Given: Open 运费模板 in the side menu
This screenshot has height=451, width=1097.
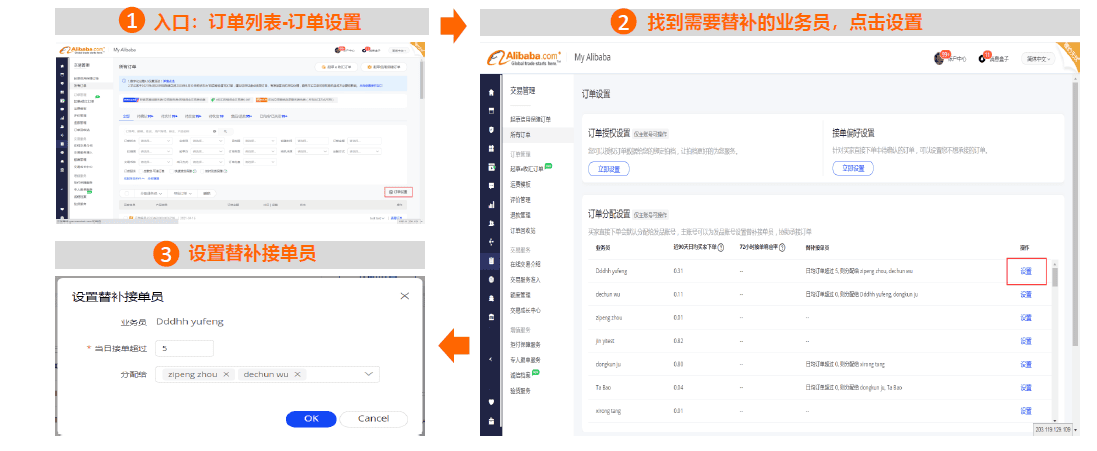Looking at the screenshot, I should pyautogui.click(x=520, y=183).
